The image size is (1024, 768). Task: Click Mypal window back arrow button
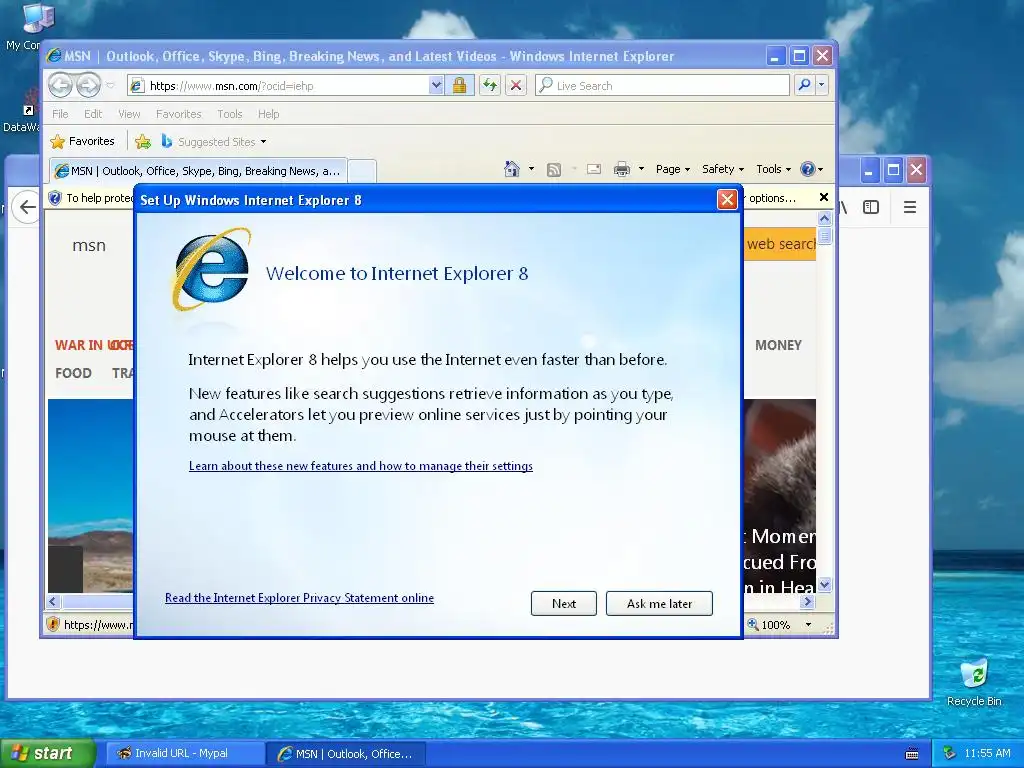[27, 208]
